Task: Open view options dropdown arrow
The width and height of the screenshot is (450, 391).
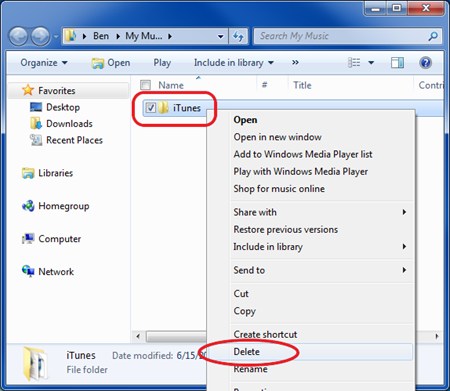Action: 371,63
